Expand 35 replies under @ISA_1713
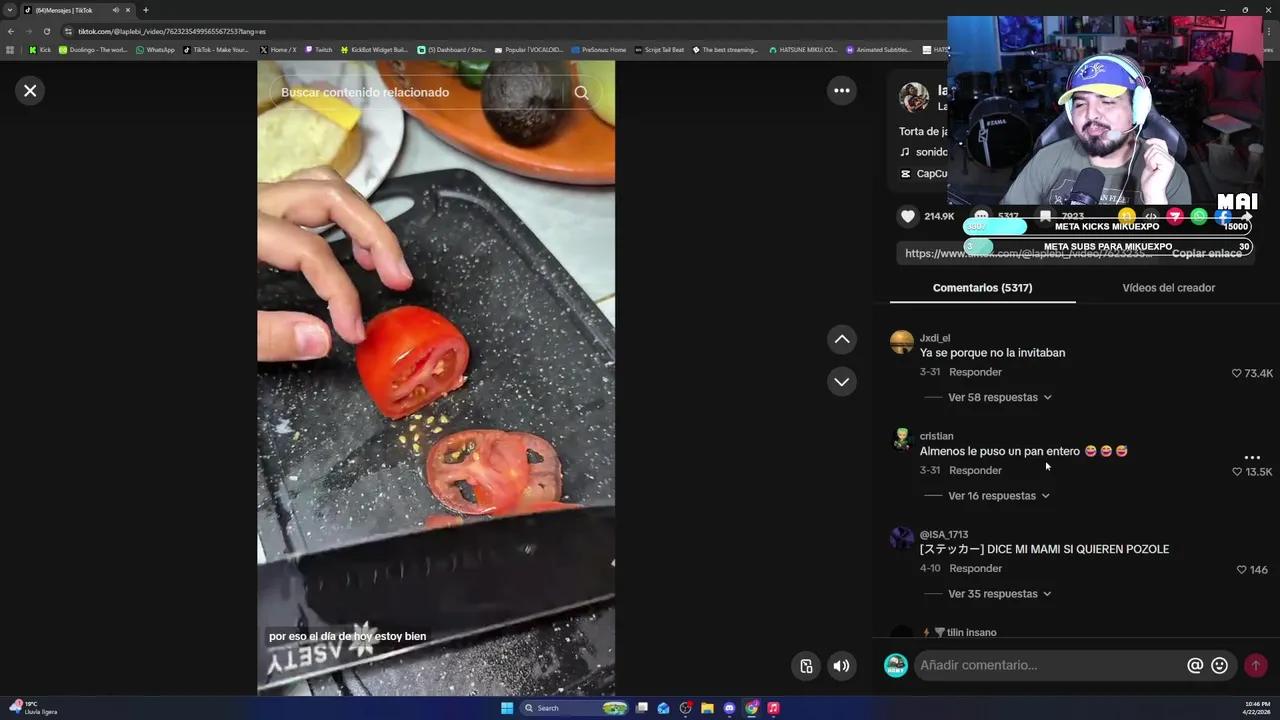 click(x=999, y=594)
